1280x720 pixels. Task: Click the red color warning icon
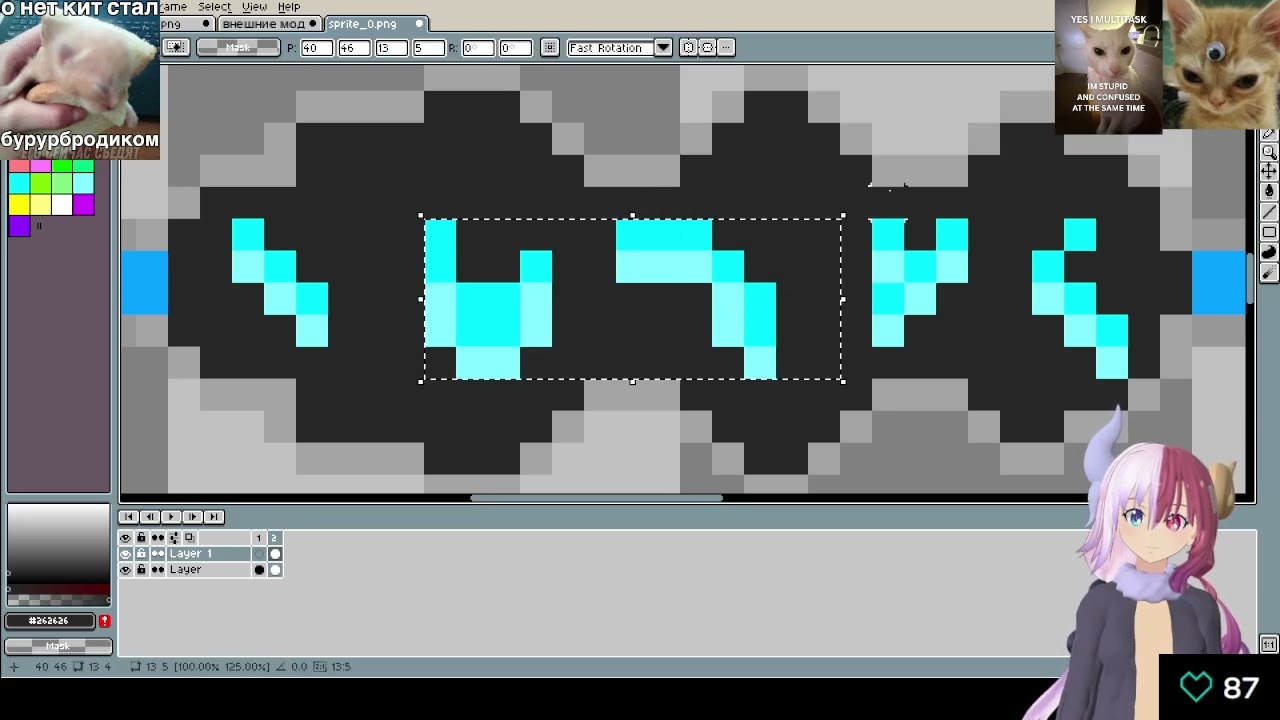click(x=104, y=621)
